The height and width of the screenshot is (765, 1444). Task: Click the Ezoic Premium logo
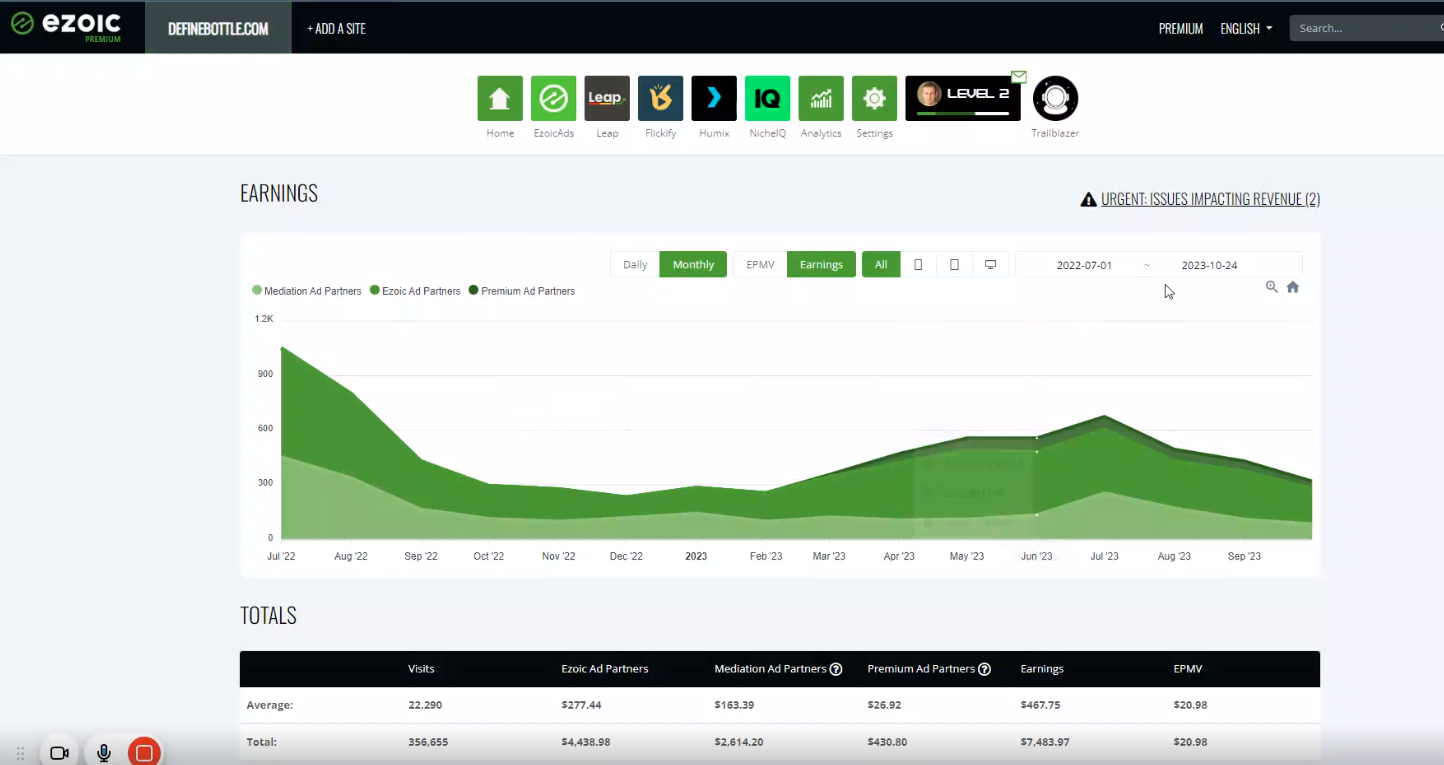(x=66, y=27)
